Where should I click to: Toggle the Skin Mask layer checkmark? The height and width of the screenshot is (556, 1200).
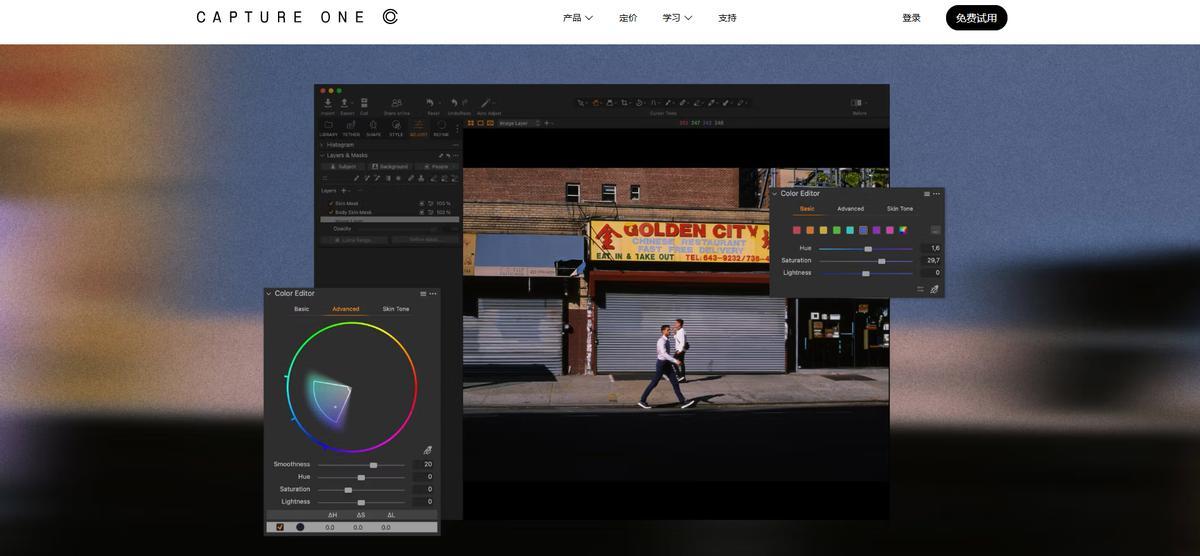click(331, 203)
